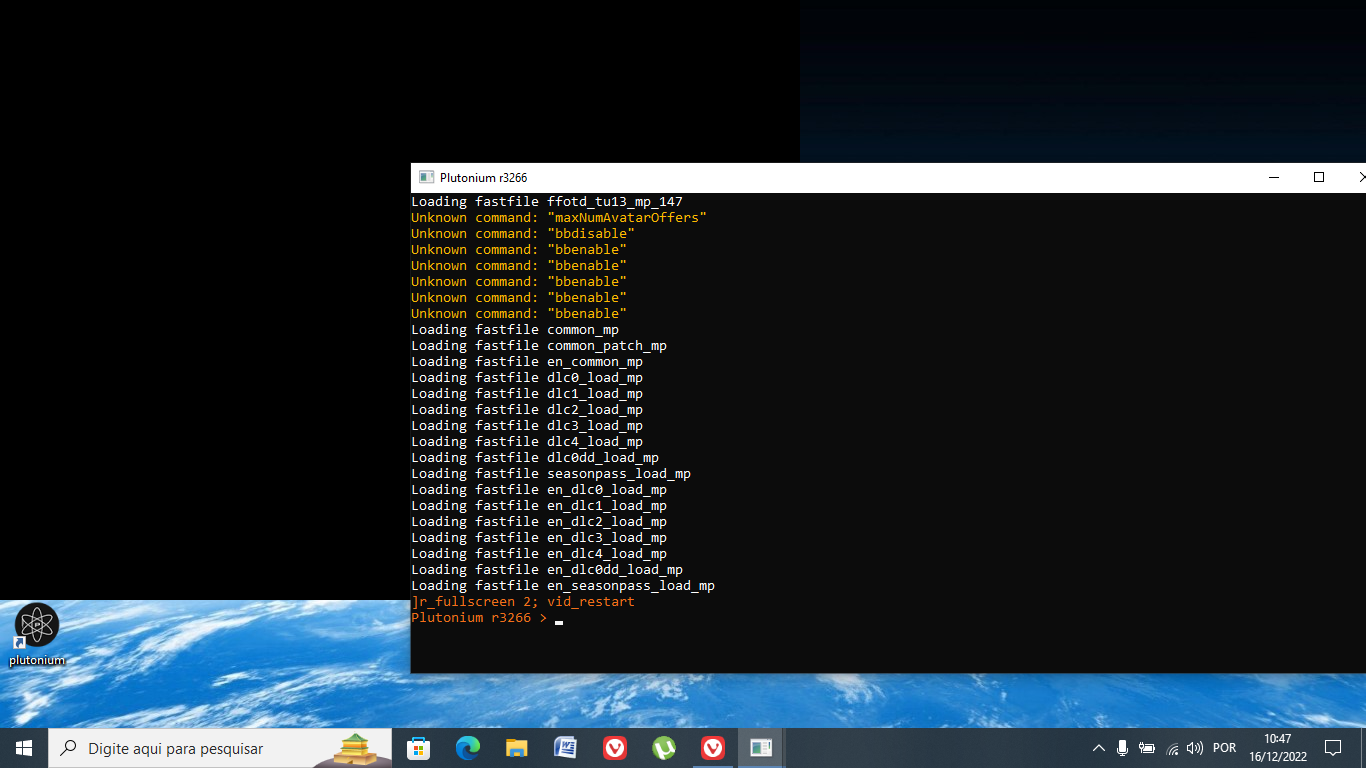Click the microphone tray icon
Screen dimensions: 1366x768
pos(1122,748)
